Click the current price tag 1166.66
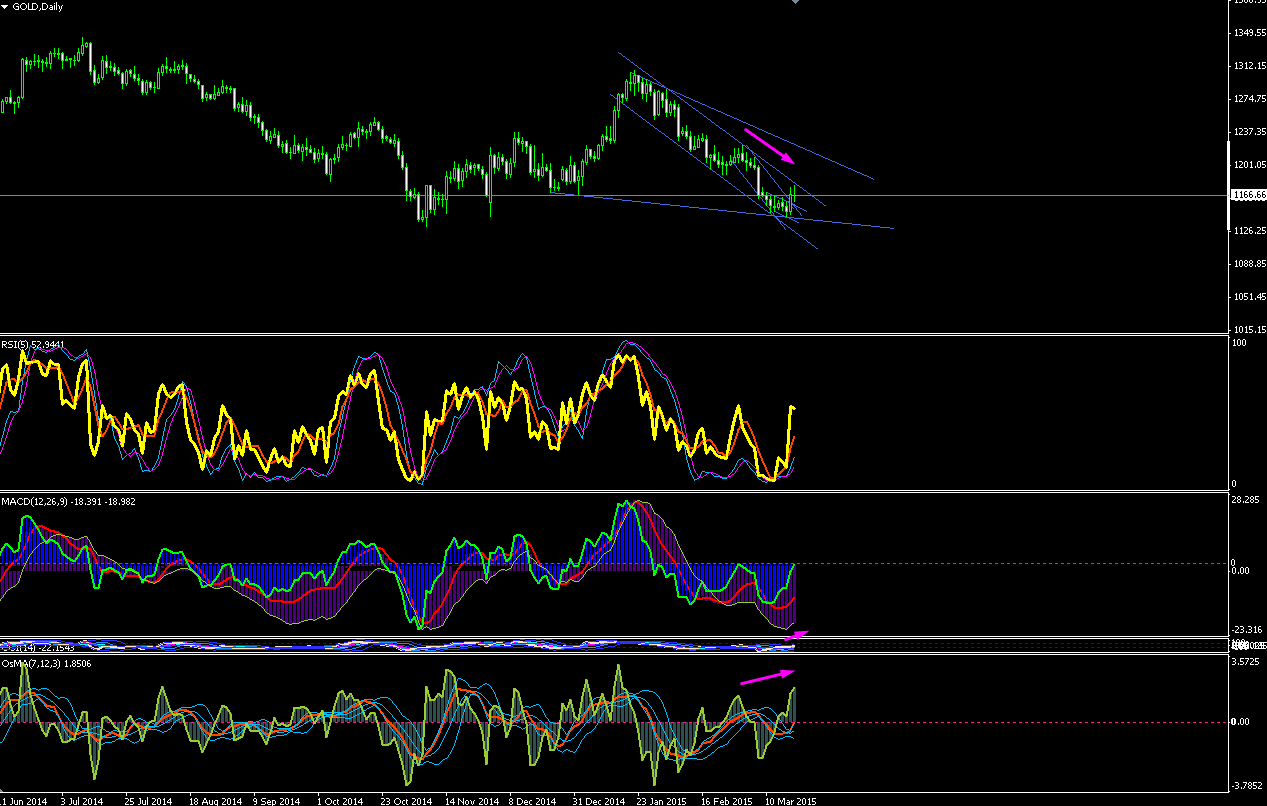 click(1247, 195)
